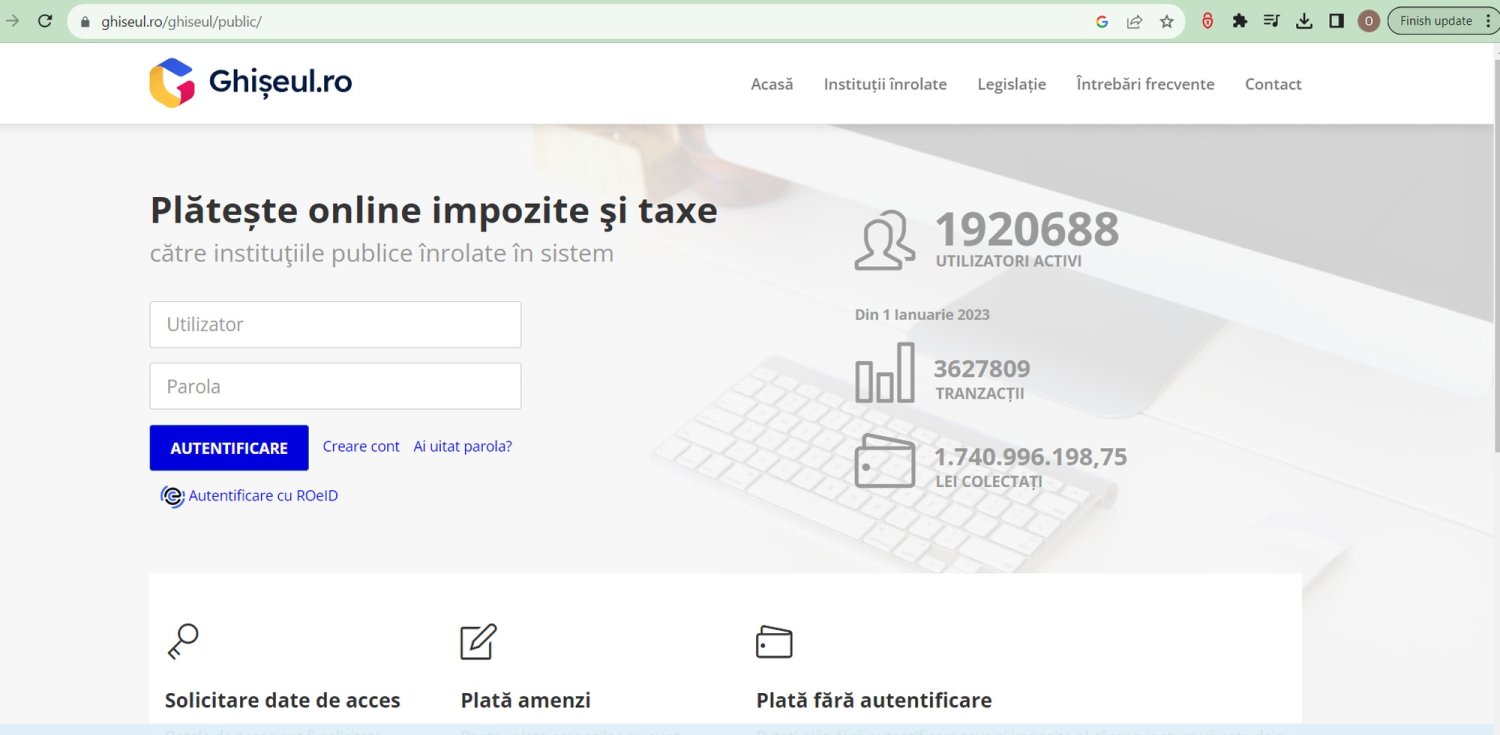
Task: Click inside the Parola field
Action: (335, 386)
